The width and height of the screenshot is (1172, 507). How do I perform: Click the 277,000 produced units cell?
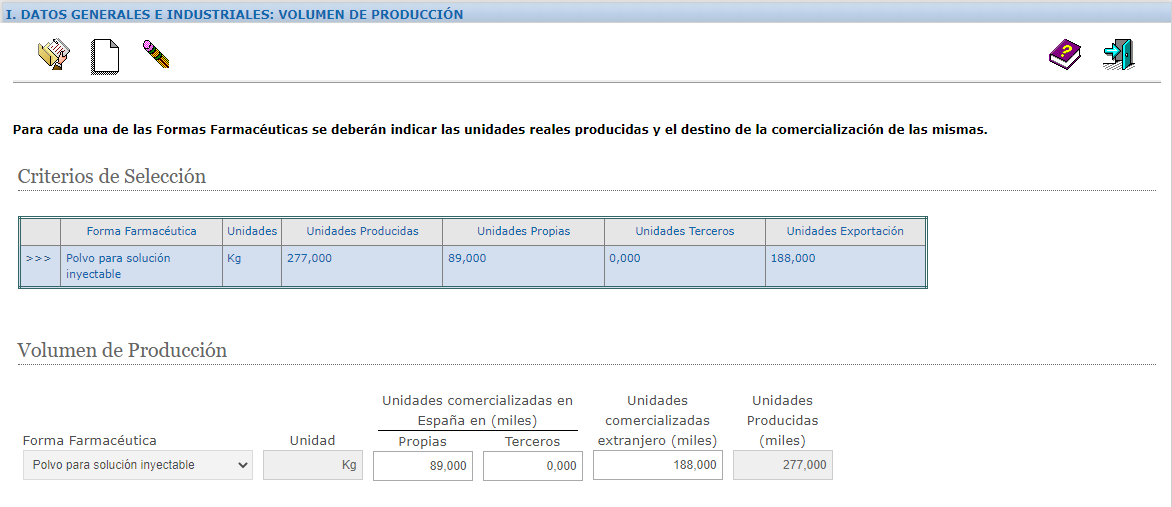point(309,258)
